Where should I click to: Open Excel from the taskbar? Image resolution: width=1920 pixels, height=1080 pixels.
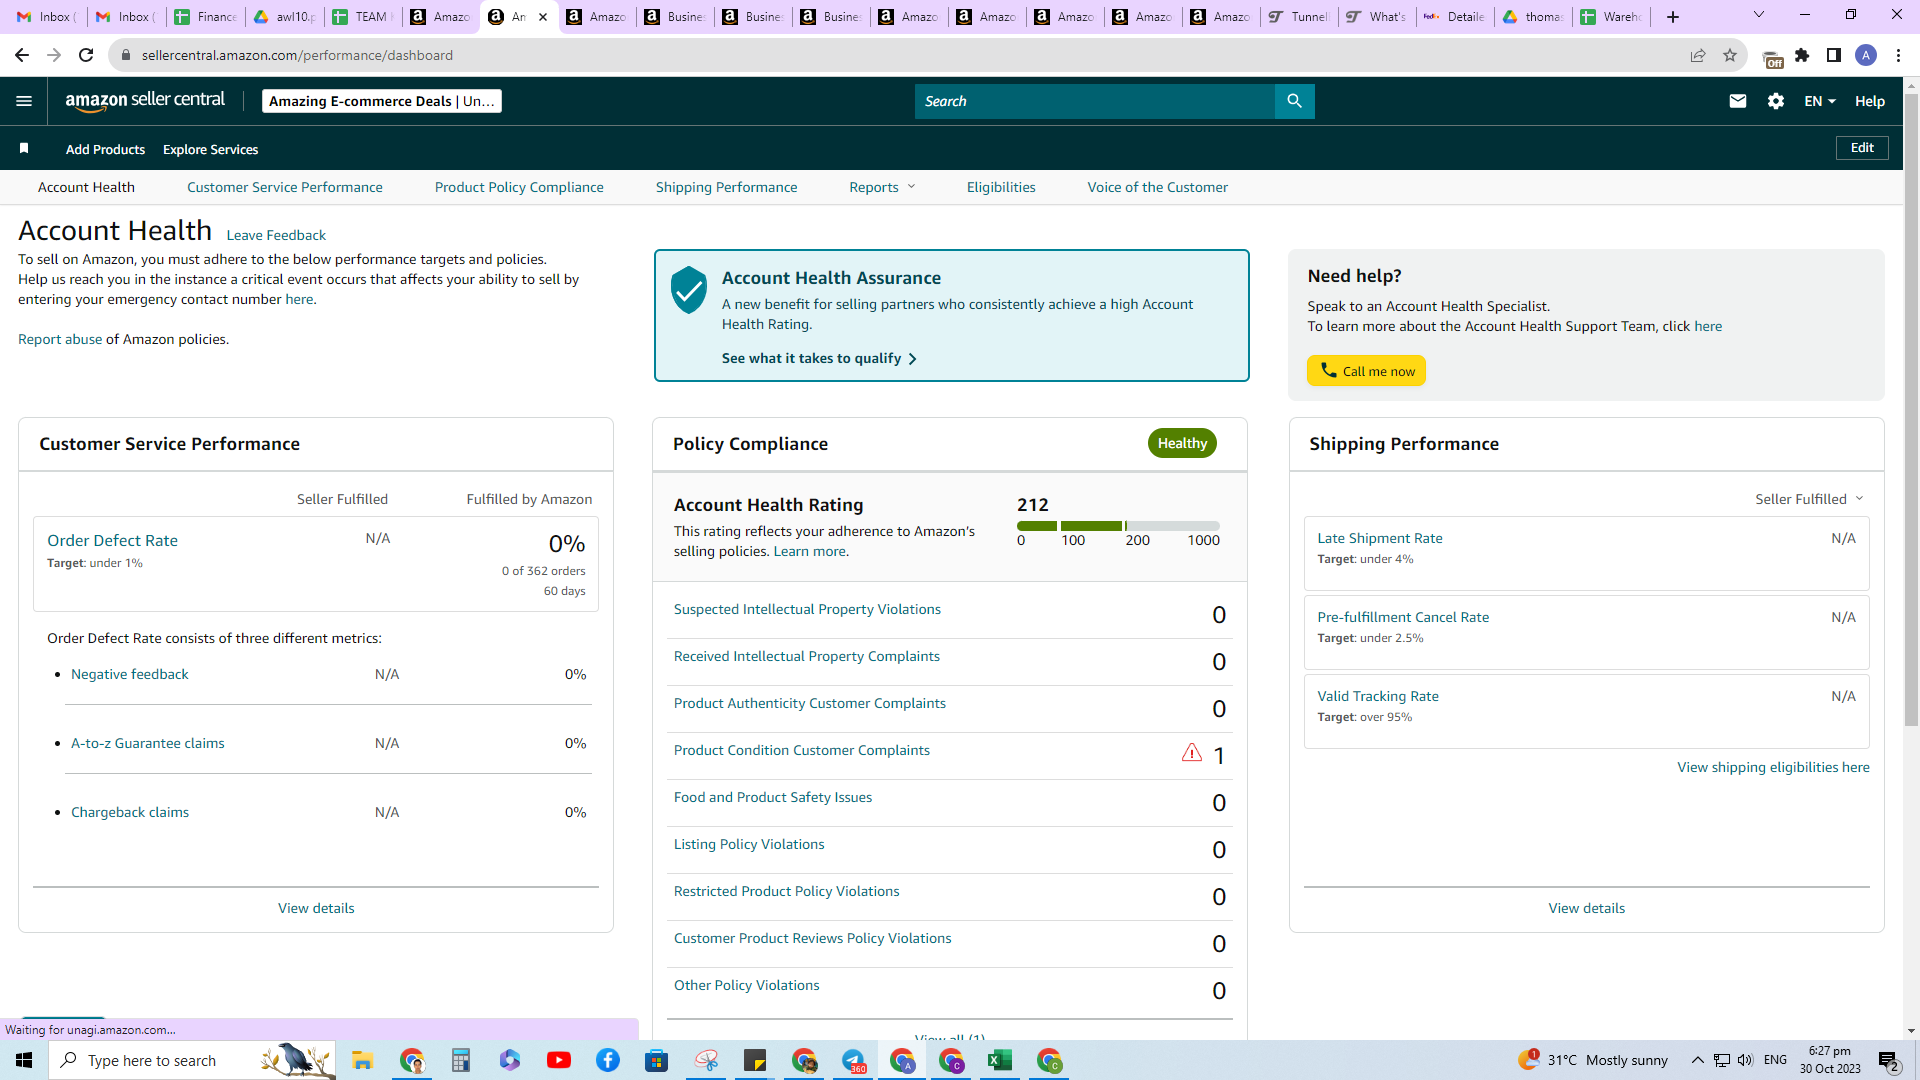pyautogui.click(x=1000, y=1060)
